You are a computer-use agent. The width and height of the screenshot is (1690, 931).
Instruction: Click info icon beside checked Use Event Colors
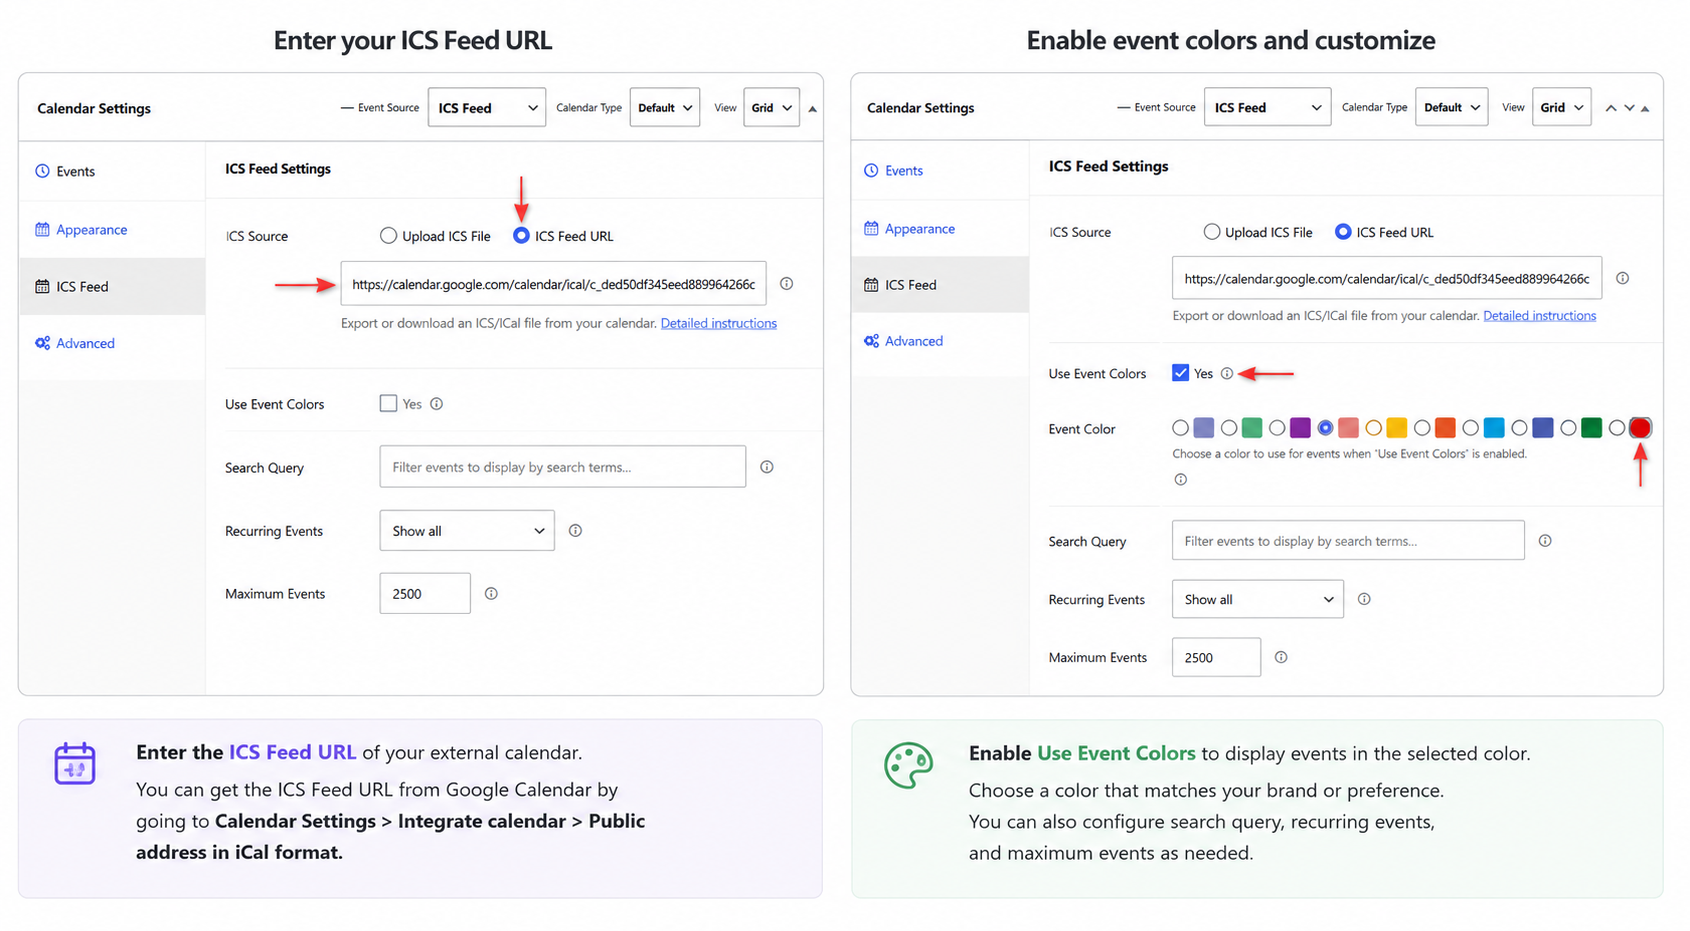click(x=1227, y=373)
